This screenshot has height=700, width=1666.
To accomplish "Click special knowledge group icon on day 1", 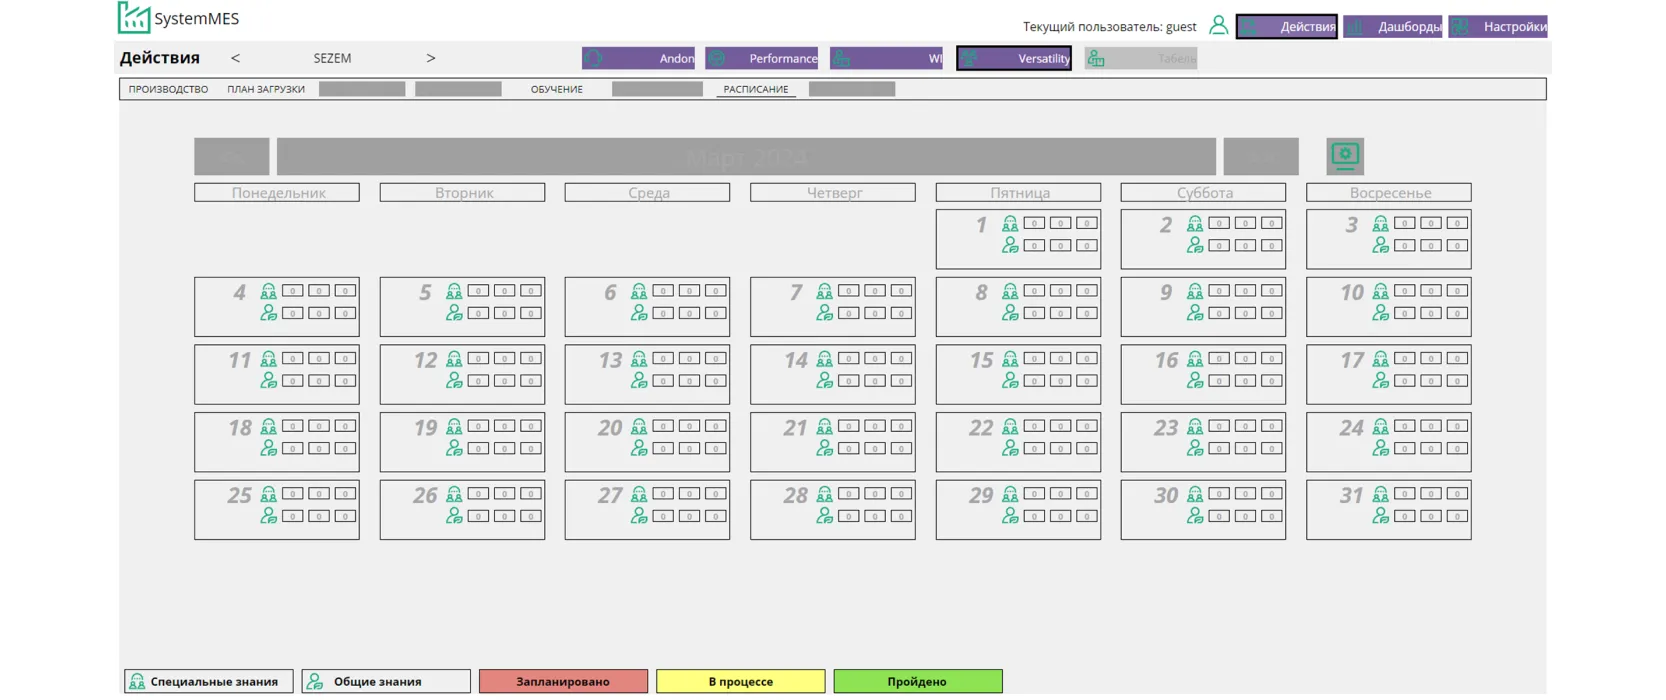I will point(1010,224).
